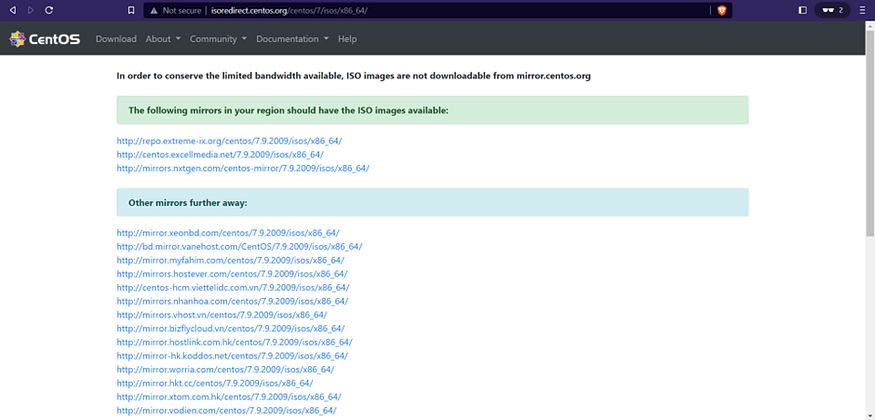Click the limited bandwidth notice text

353,76
